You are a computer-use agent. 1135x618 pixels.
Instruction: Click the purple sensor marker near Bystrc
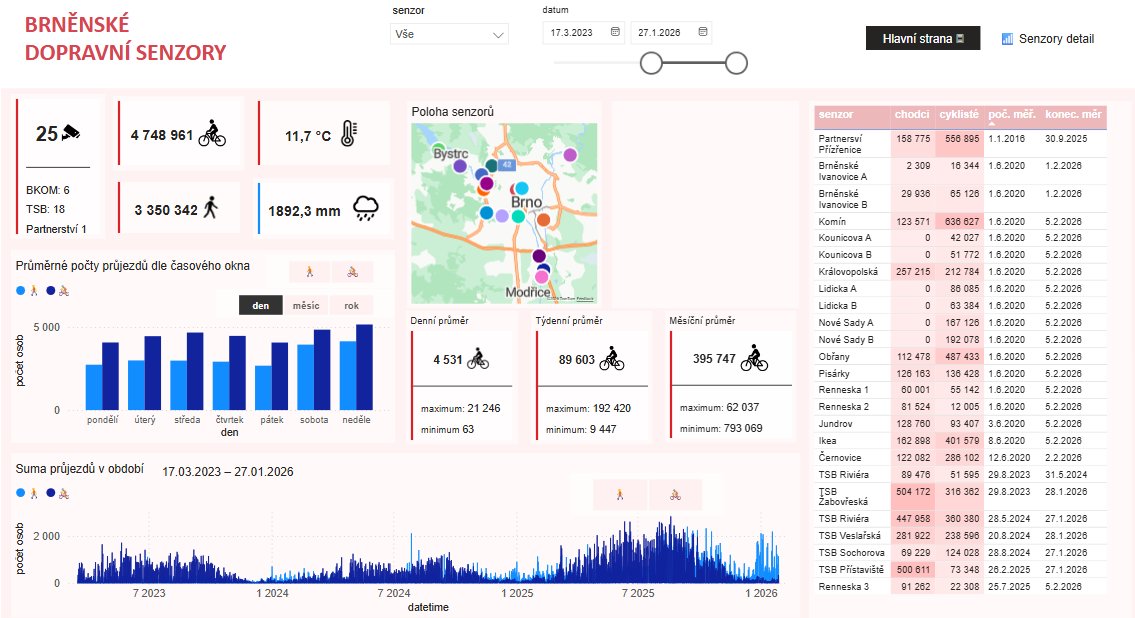coord(460,166)
